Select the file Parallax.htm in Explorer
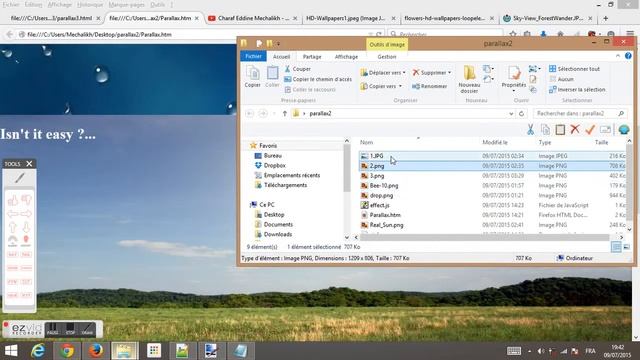The image size is (640, 360). point(492,215)
